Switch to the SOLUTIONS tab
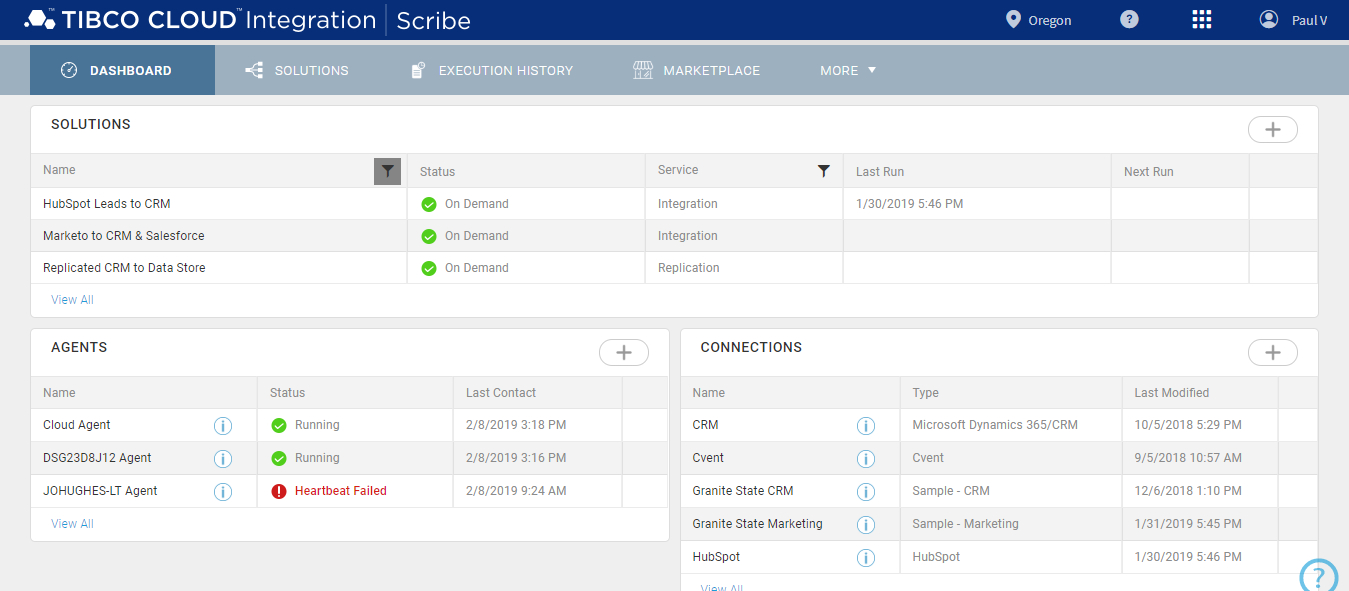 297,70
